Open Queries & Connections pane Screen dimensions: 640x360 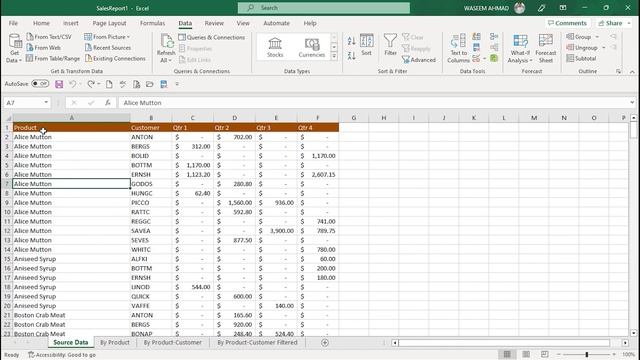coord(212,37)
